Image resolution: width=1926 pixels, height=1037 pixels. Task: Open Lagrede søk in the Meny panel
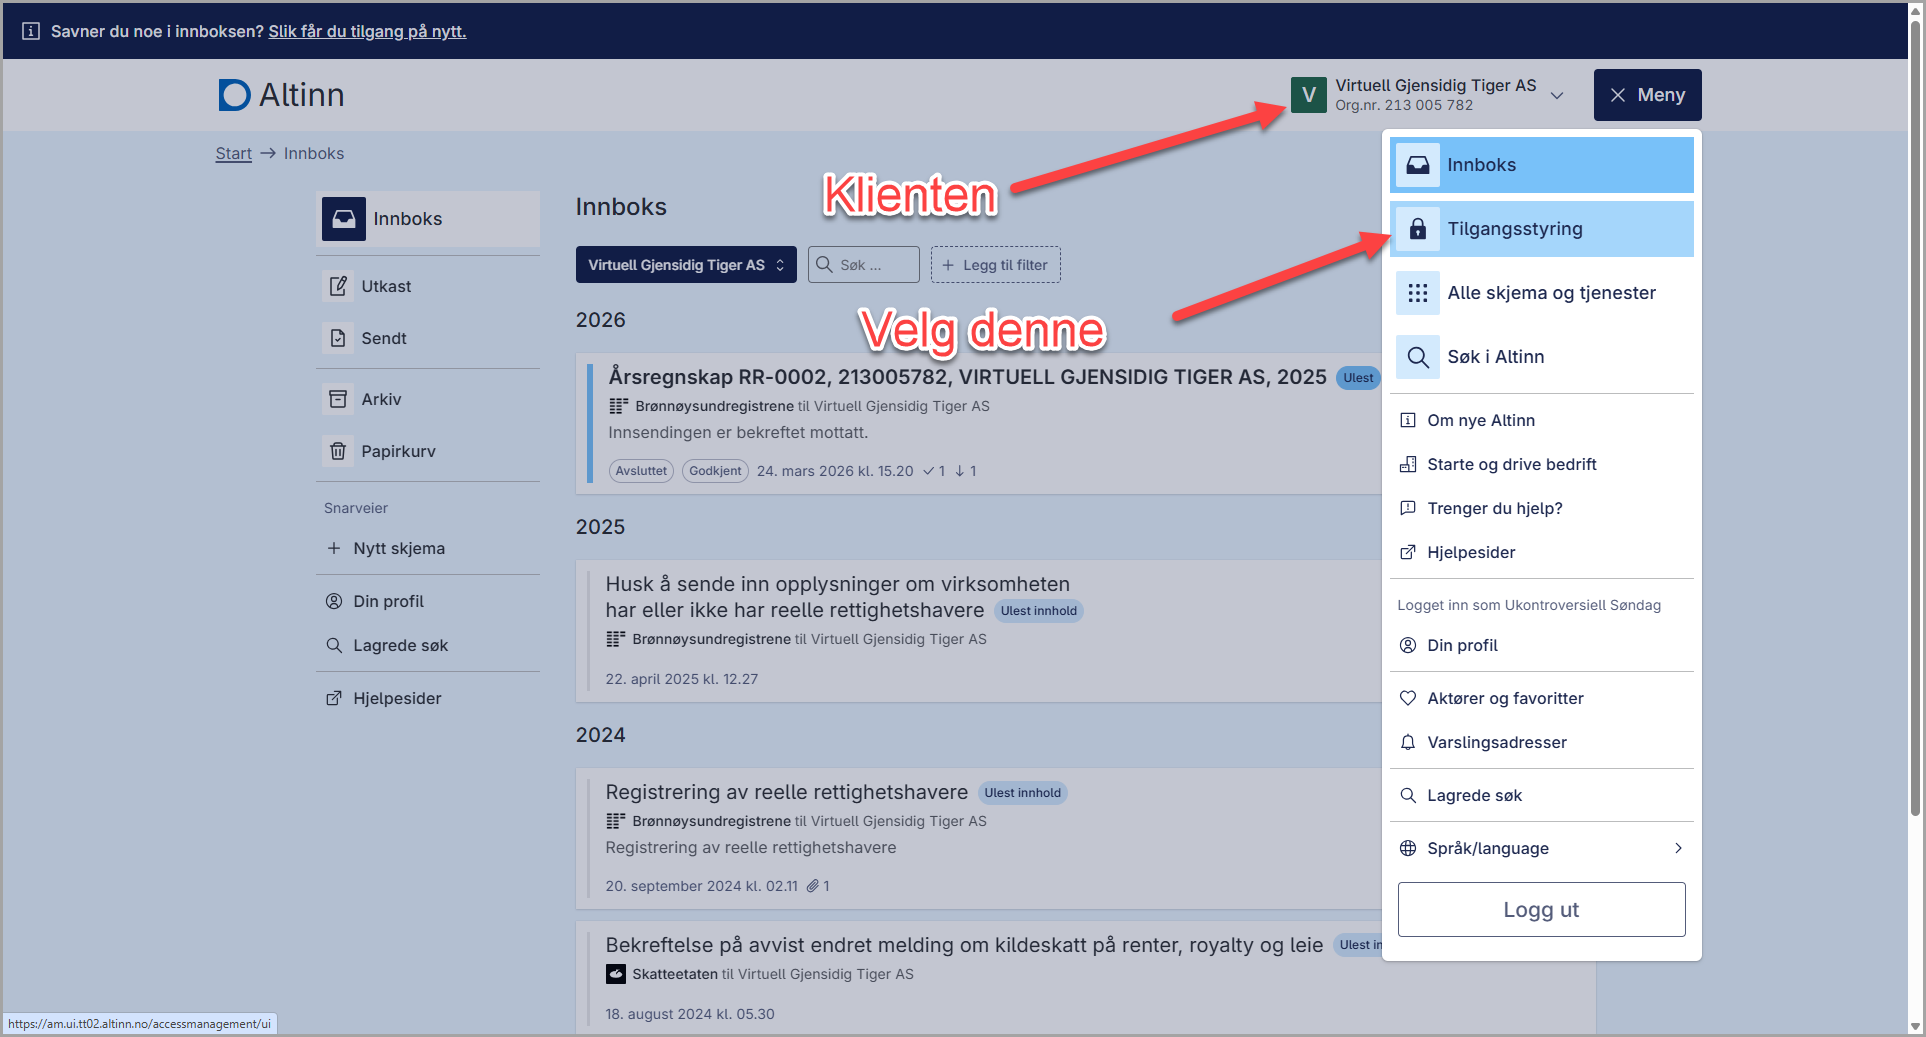click(1542, 795)
